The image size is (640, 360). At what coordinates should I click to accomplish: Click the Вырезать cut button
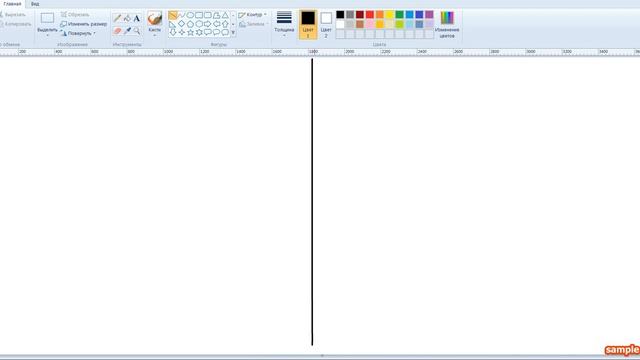pyautogui.click(x=13, y=15)
